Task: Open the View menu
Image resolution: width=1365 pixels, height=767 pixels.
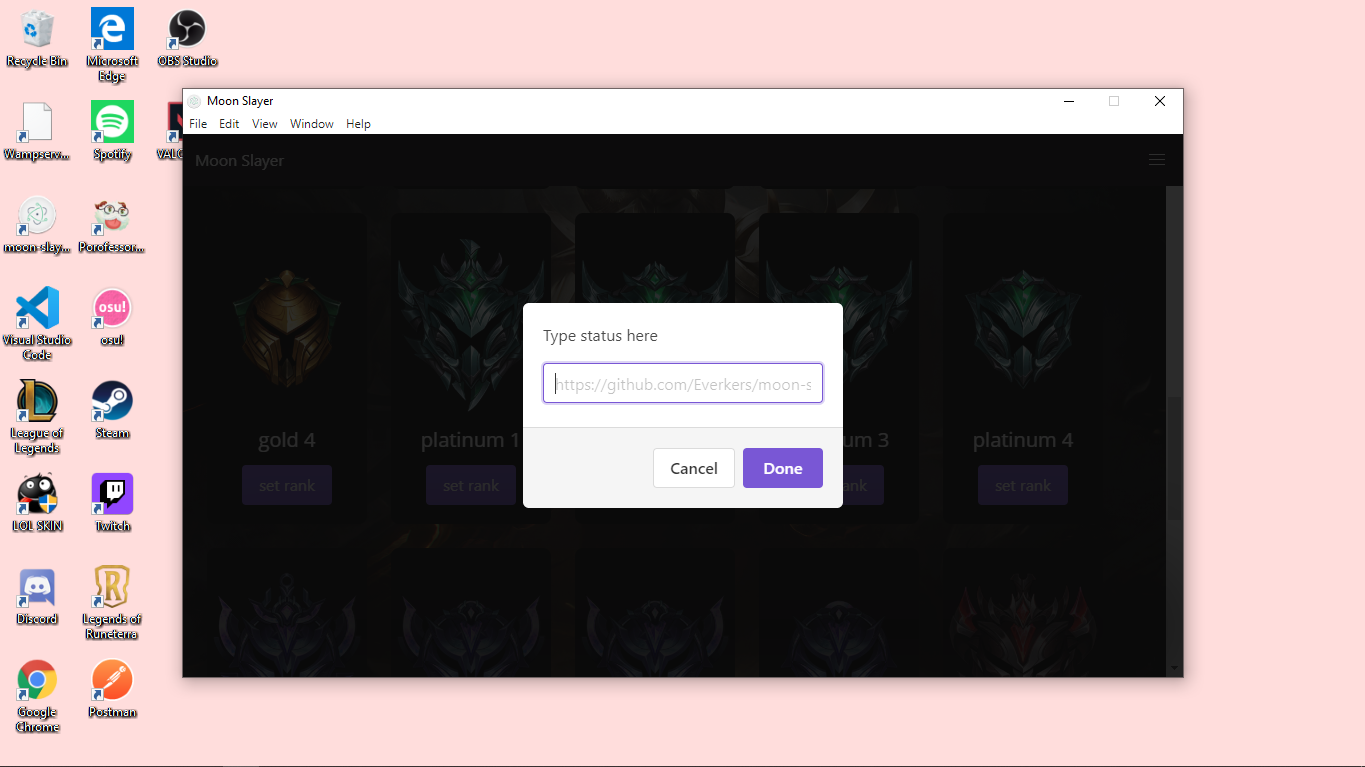Action: click(x=265, y=124)
